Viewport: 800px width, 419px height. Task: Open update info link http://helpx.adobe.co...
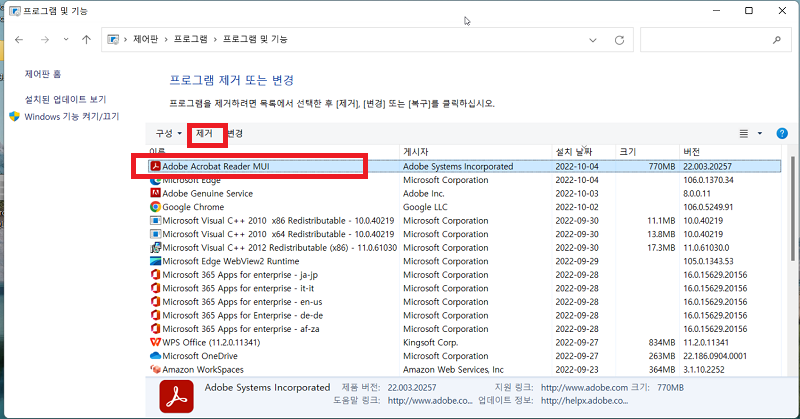(584, 401)
